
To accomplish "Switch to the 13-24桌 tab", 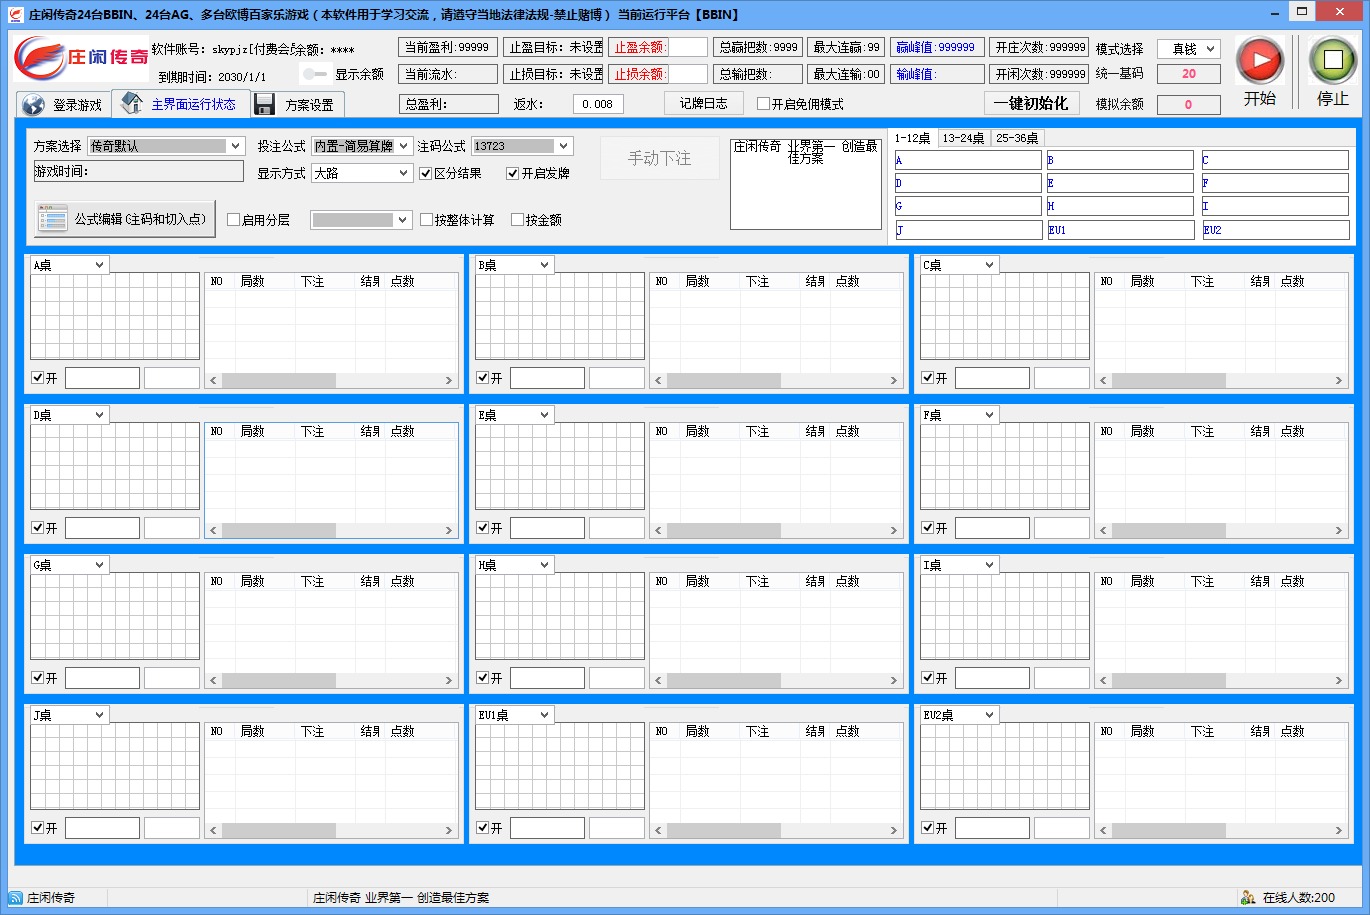I will tap(963, 138).
